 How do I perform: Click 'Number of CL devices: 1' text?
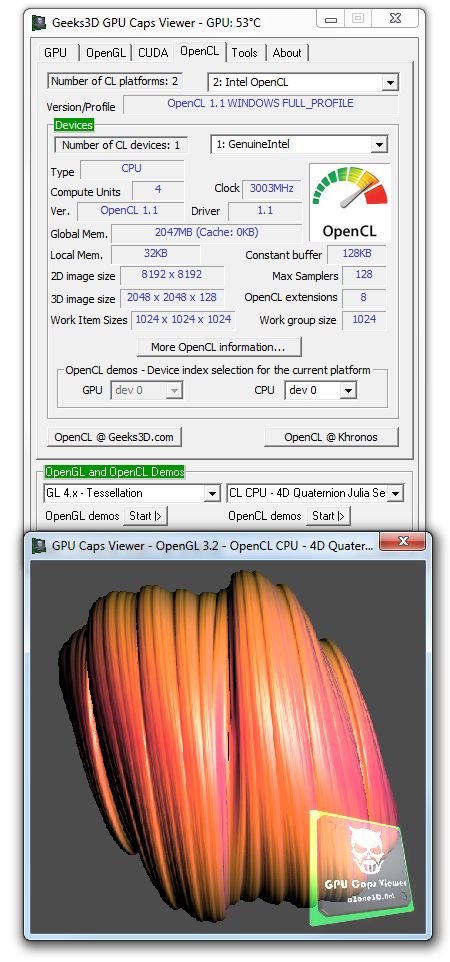tap(121, 145)
